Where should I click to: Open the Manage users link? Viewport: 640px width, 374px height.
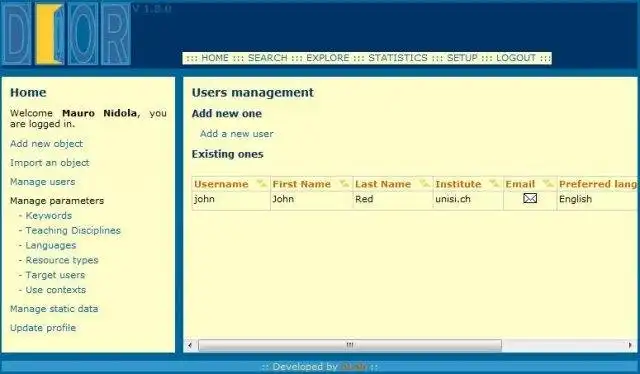tap(42, 182)
